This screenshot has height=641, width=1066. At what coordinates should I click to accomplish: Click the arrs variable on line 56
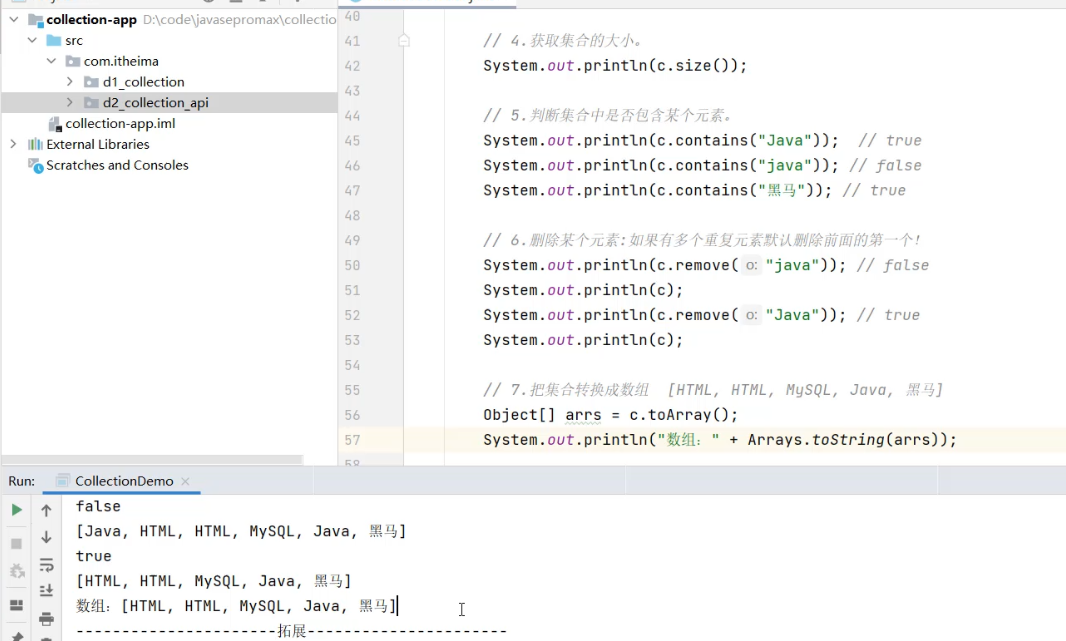pyautogui.click(x=583, y=415)
